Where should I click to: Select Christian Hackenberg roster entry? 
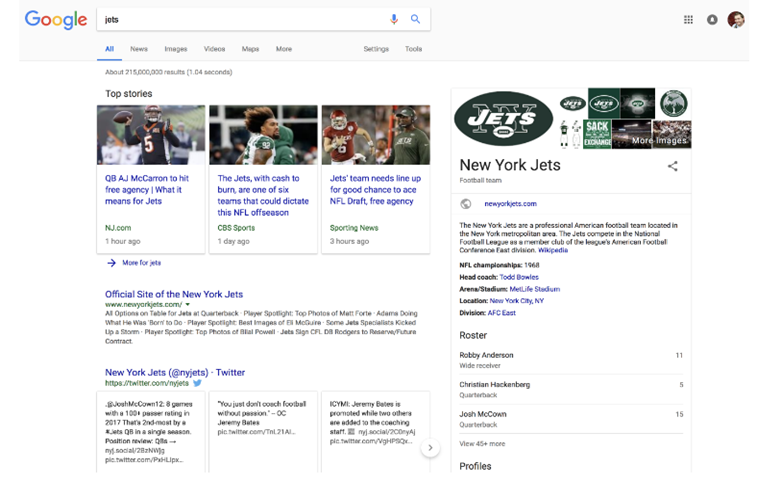[x=571, y=389]
